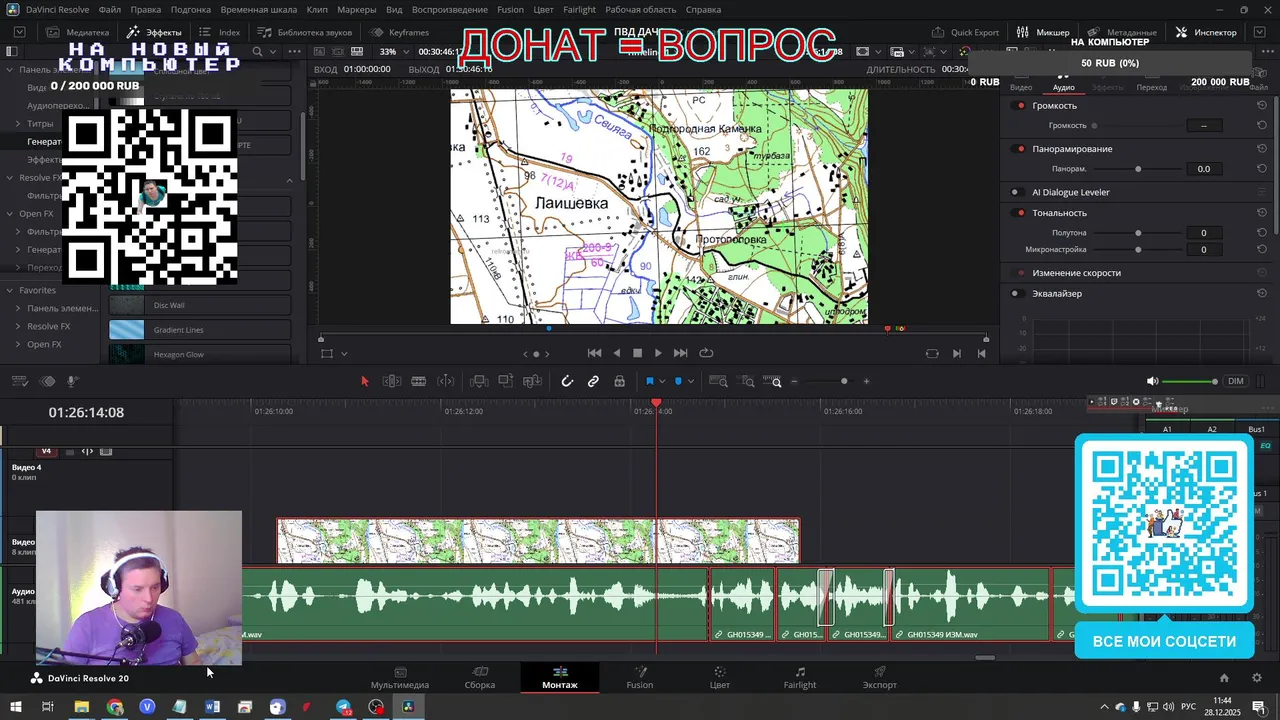Toggle Position Lock padlock icon
Screen dimensions: 1280x720
click(620, 381)
